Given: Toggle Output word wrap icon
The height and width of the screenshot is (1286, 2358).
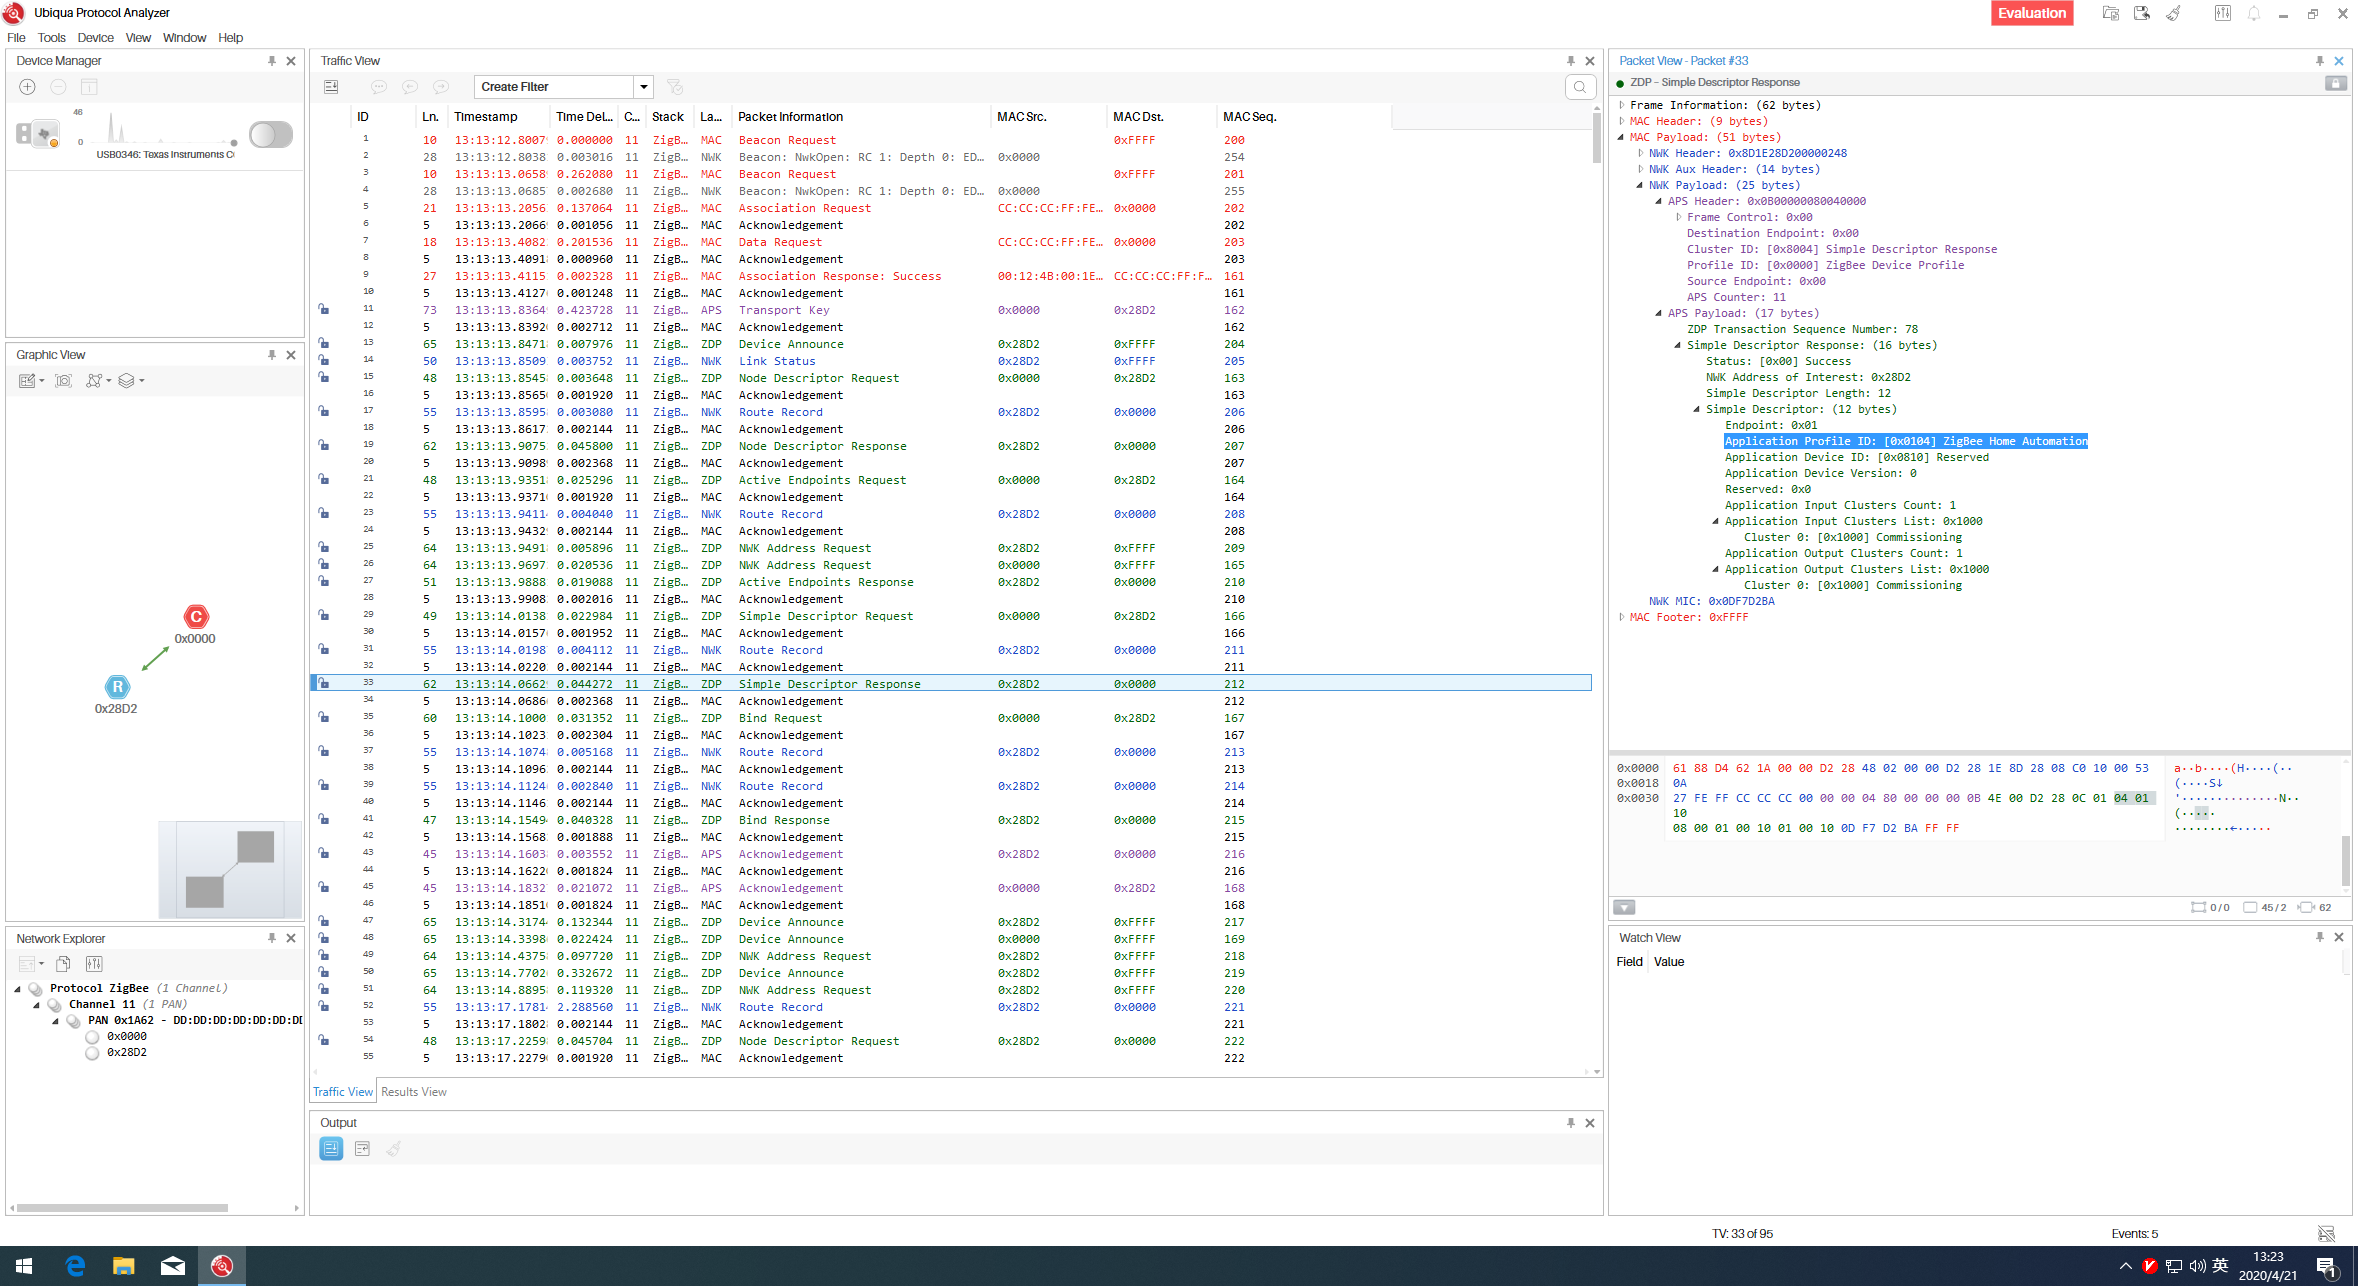Looking at the screenshot, I should [x=363, y=1149].
